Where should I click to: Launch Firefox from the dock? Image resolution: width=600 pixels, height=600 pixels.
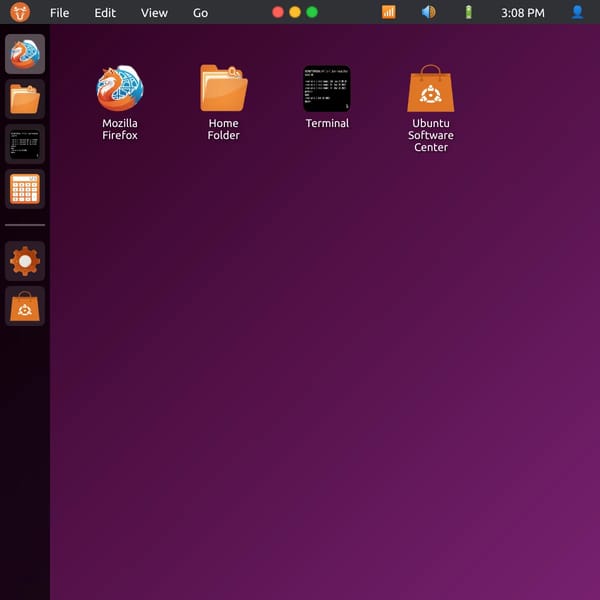25,54
